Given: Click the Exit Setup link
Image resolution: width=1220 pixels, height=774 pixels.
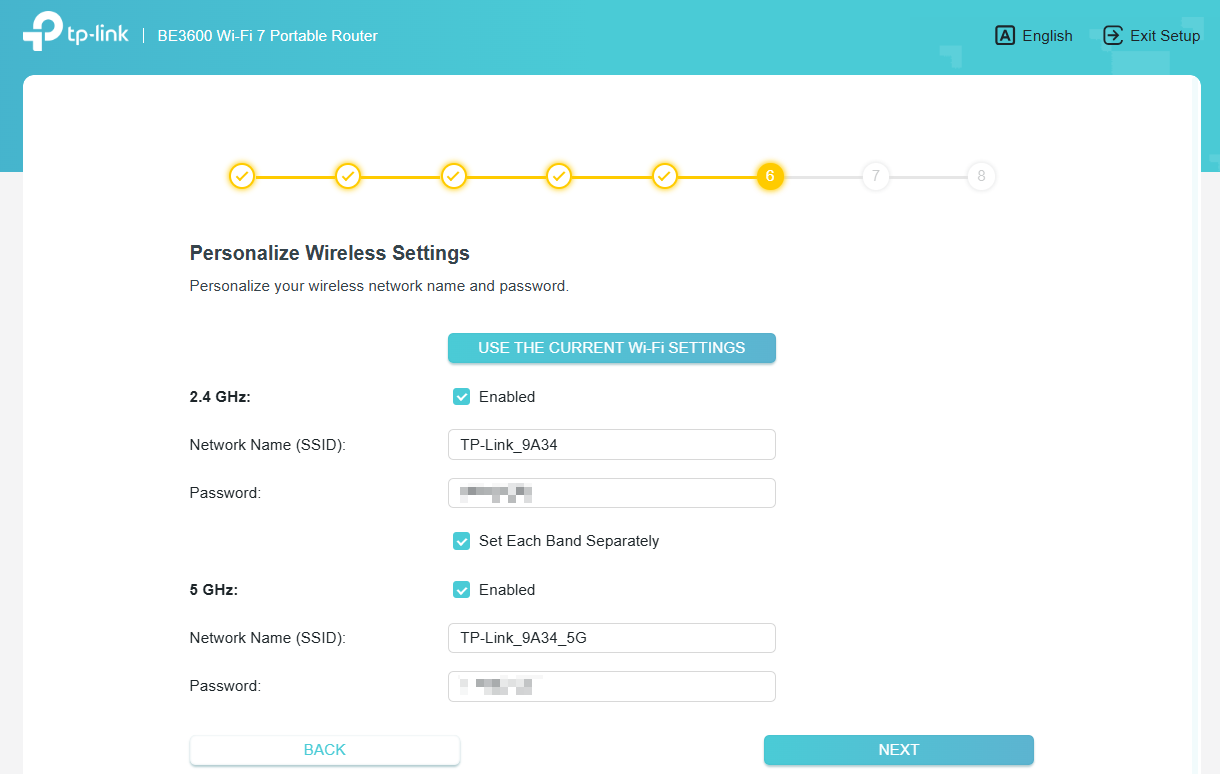Looking at the screenshot, I should [x=1164, y=35].
